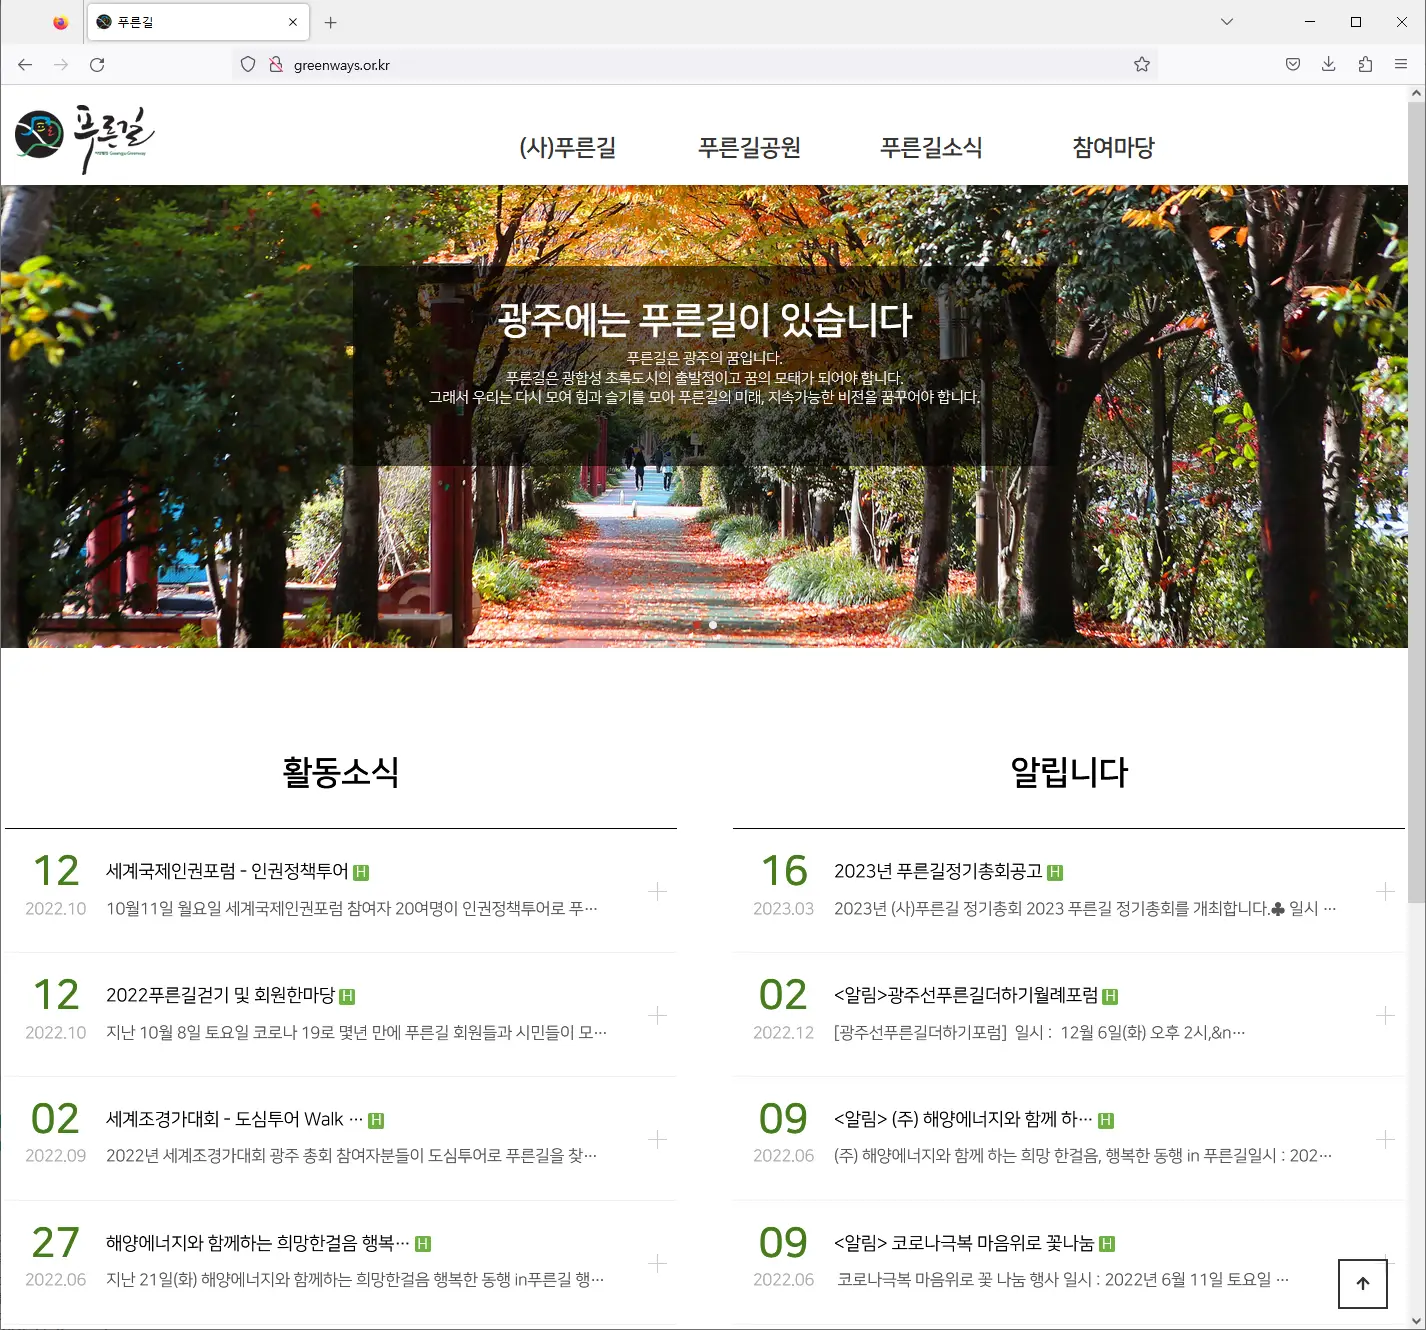Click the tracking protection shield icon
The width and height of the screenshot is (1426, 1330).
(x=247, y=64)
